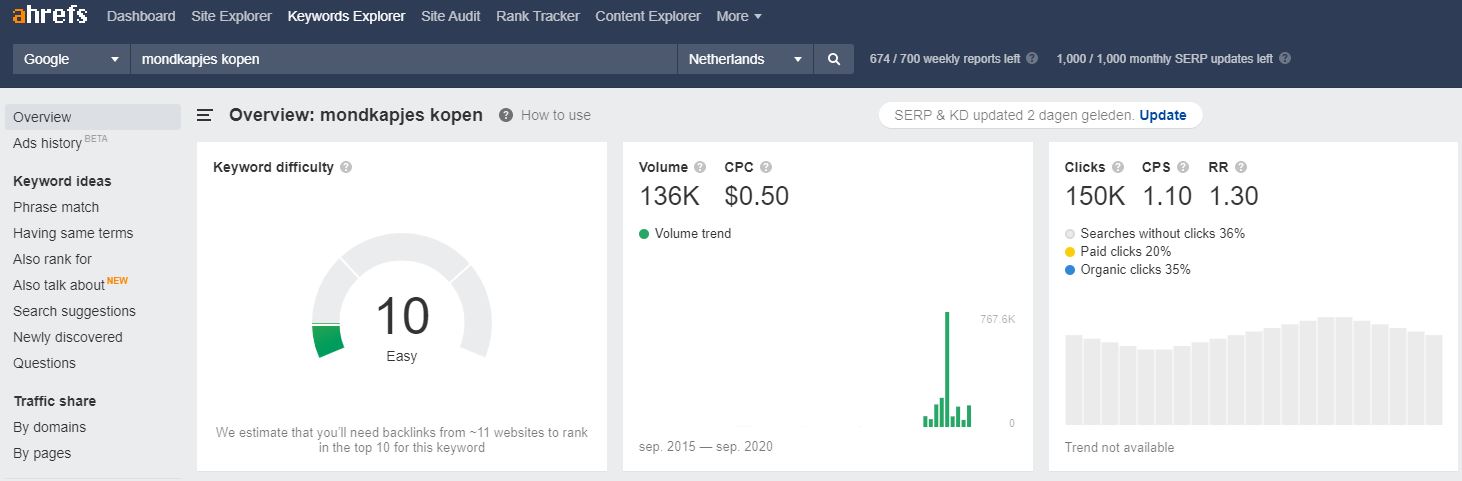Click the Update link for SERP & KD
Image resolution: width=1462 pixels, height=481 pixels.
(x=1162, y=115)
